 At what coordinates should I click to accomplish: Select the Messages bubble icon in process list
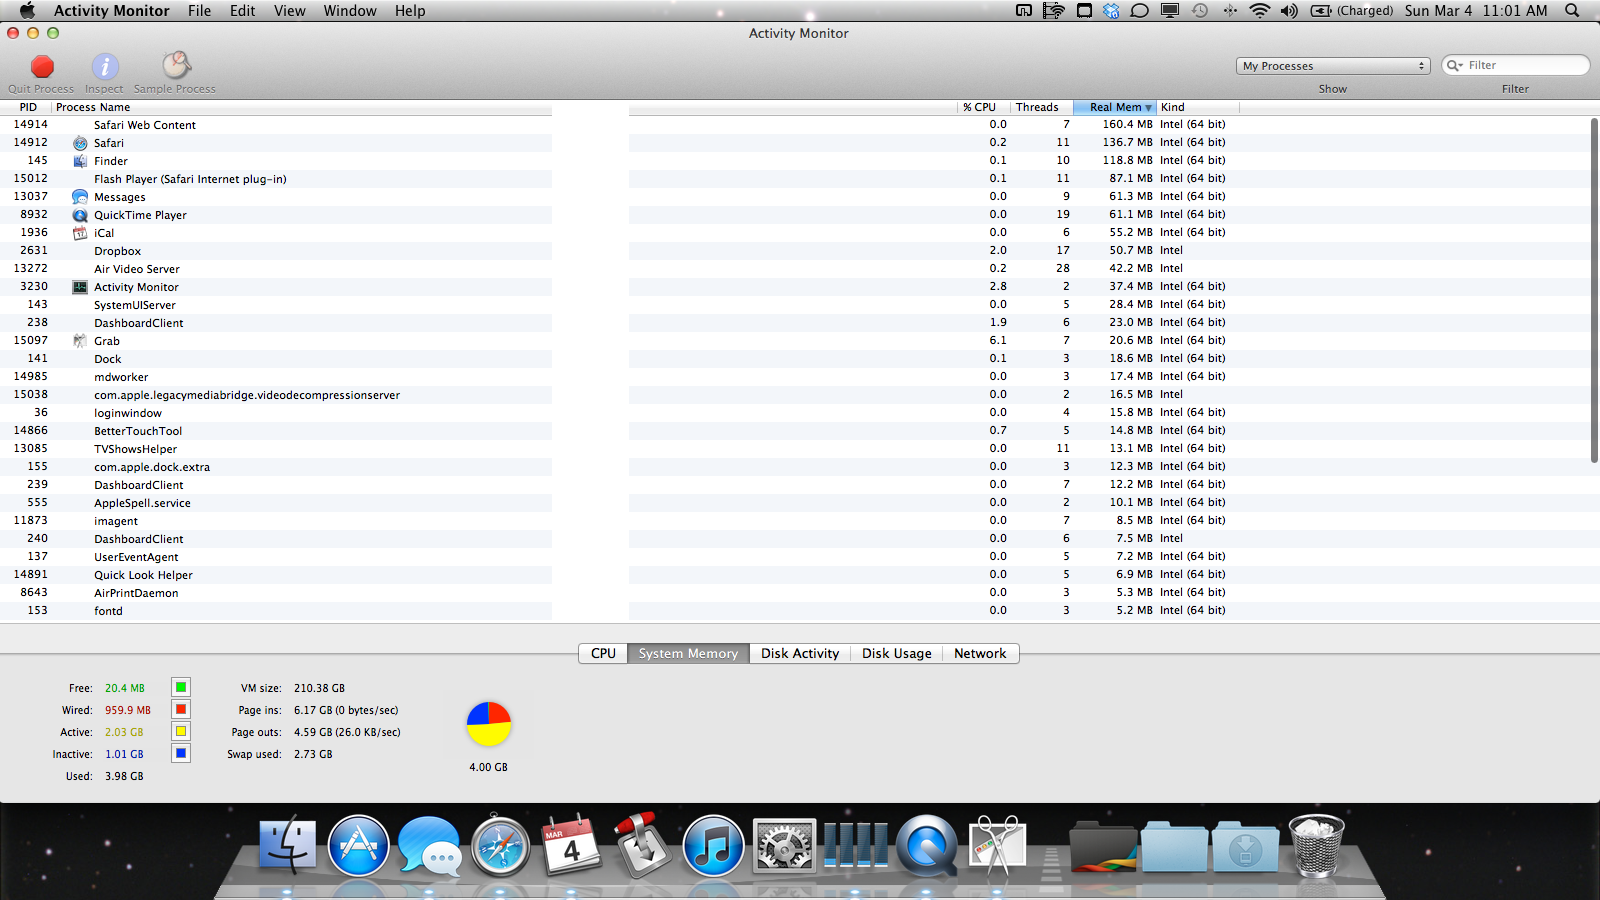pos(80,197)
